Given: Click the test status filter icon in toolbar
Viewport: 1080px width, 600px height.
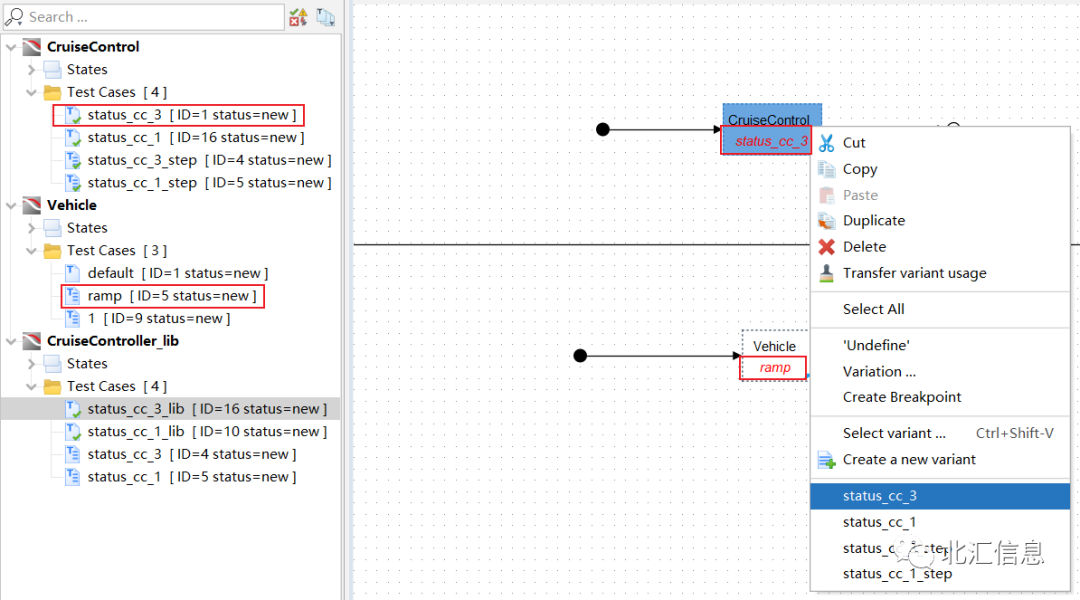Looking at the screenshot, I should tap(298, 16).
